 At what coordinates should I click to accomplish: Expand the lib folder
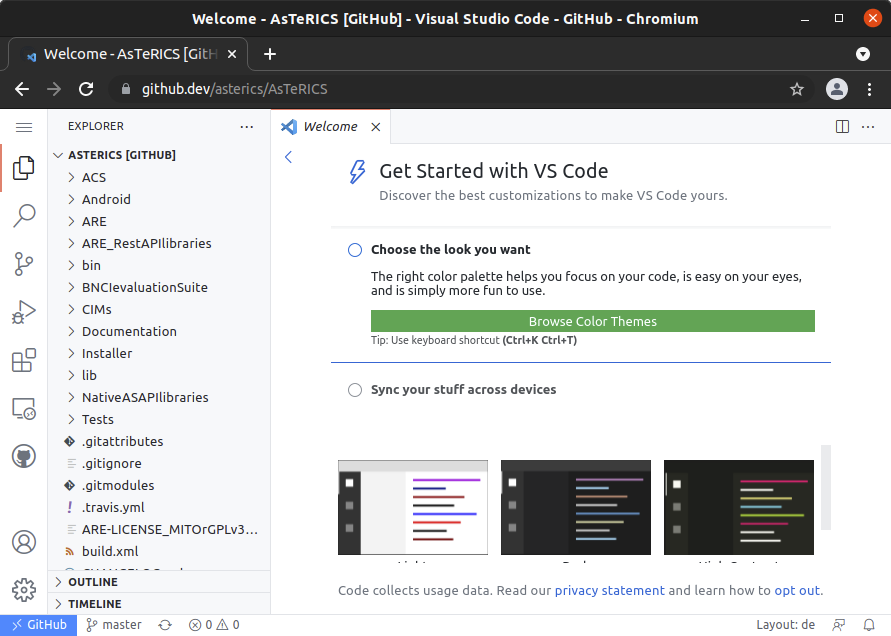[x=159, y=376]
